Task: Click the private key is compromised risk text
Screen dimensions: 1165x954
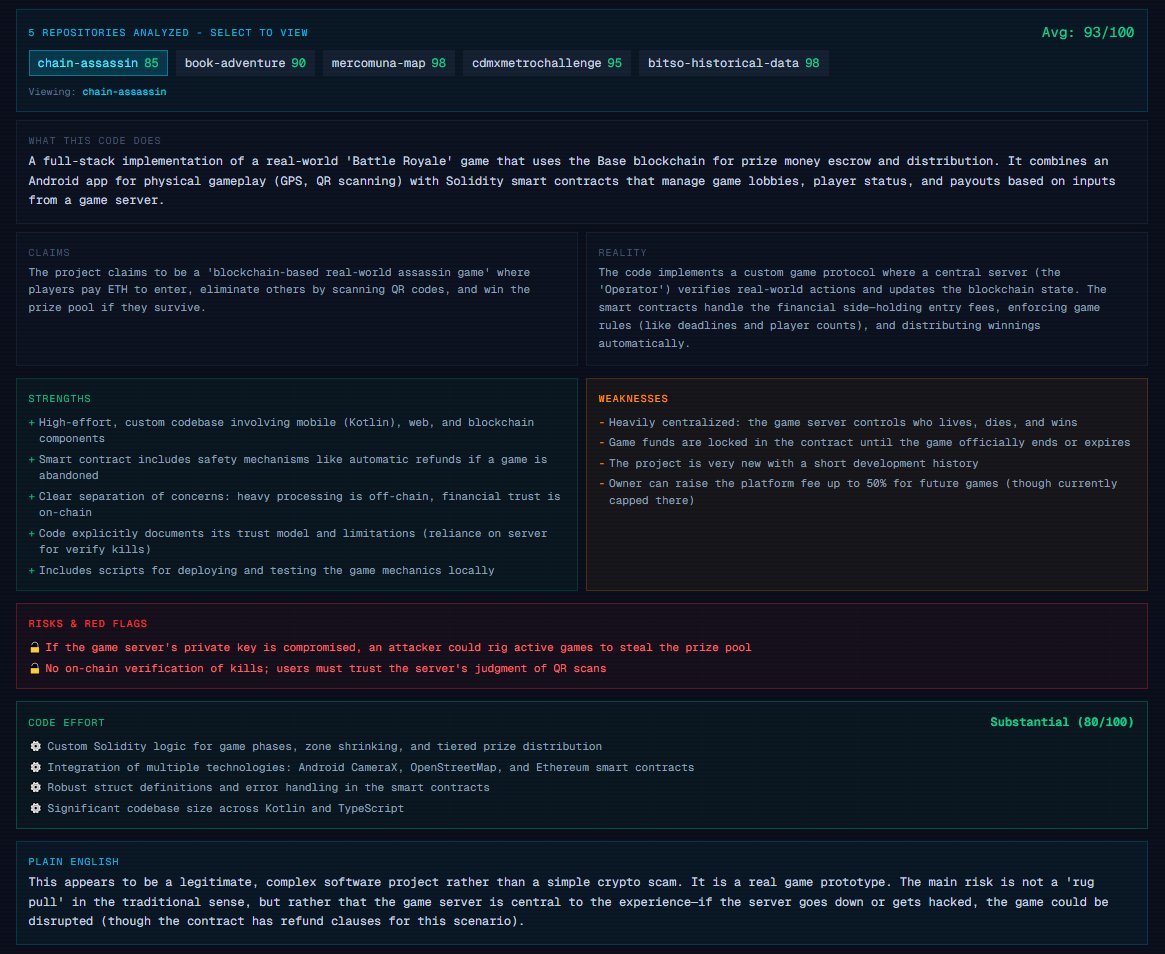Action: (x=398, y=647)
